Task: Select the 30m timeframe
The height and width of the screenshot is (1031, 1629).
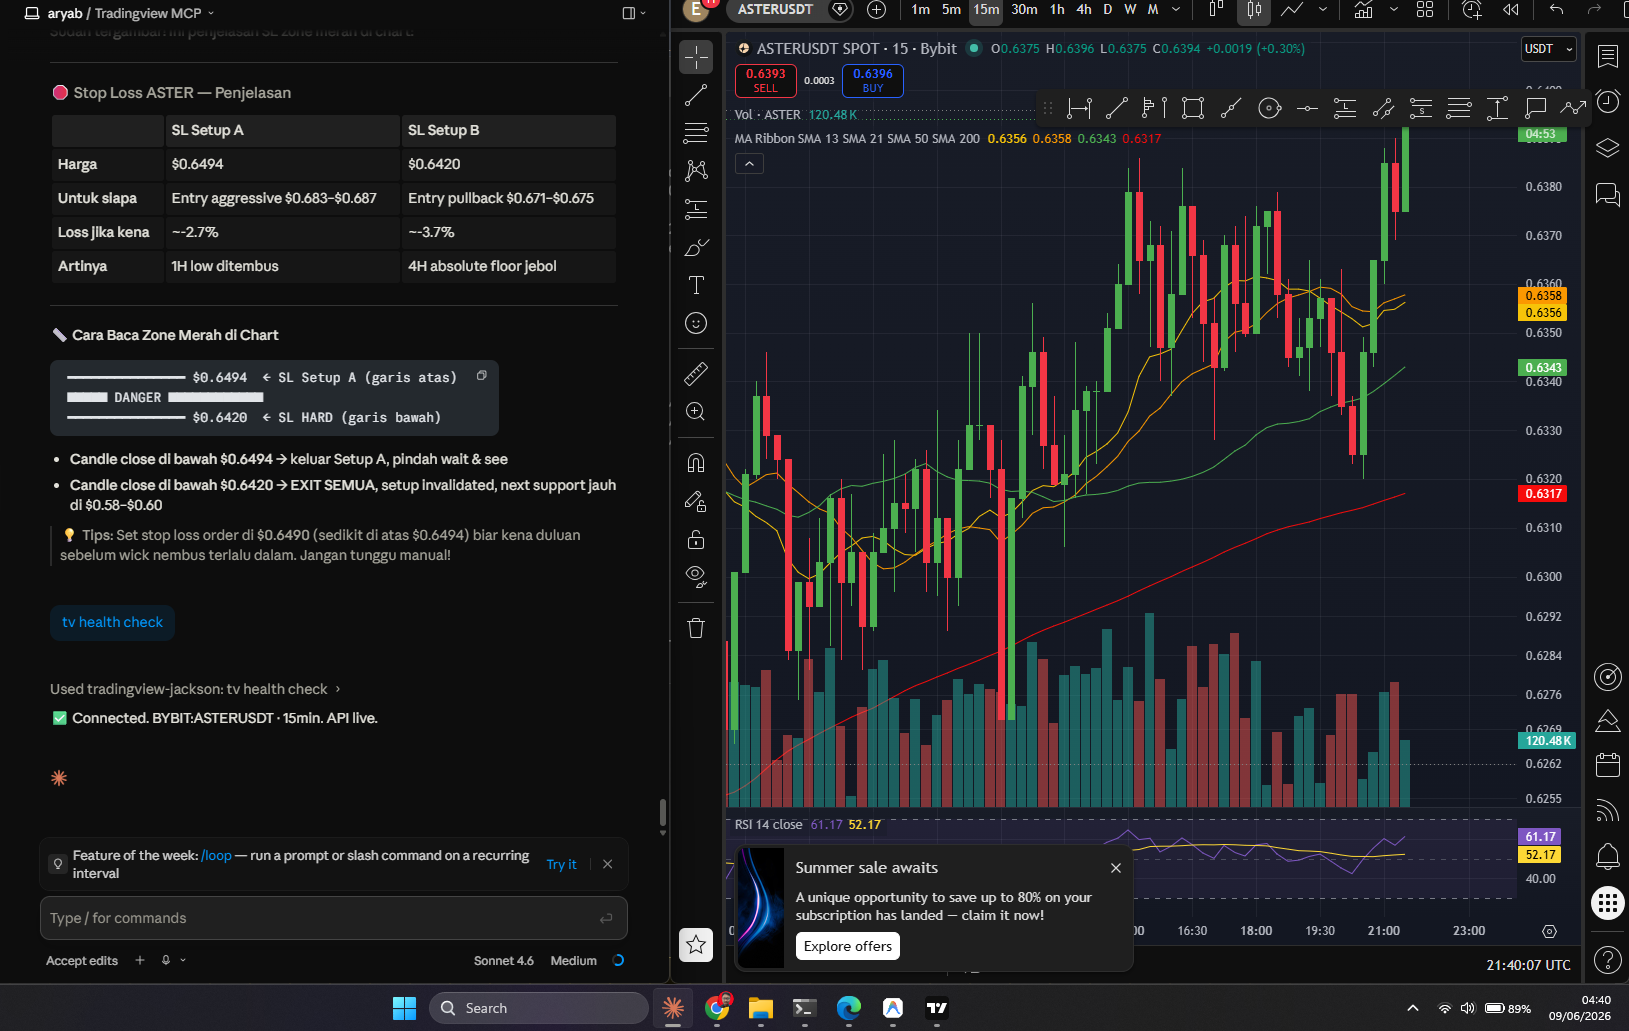Action: 1024,10
